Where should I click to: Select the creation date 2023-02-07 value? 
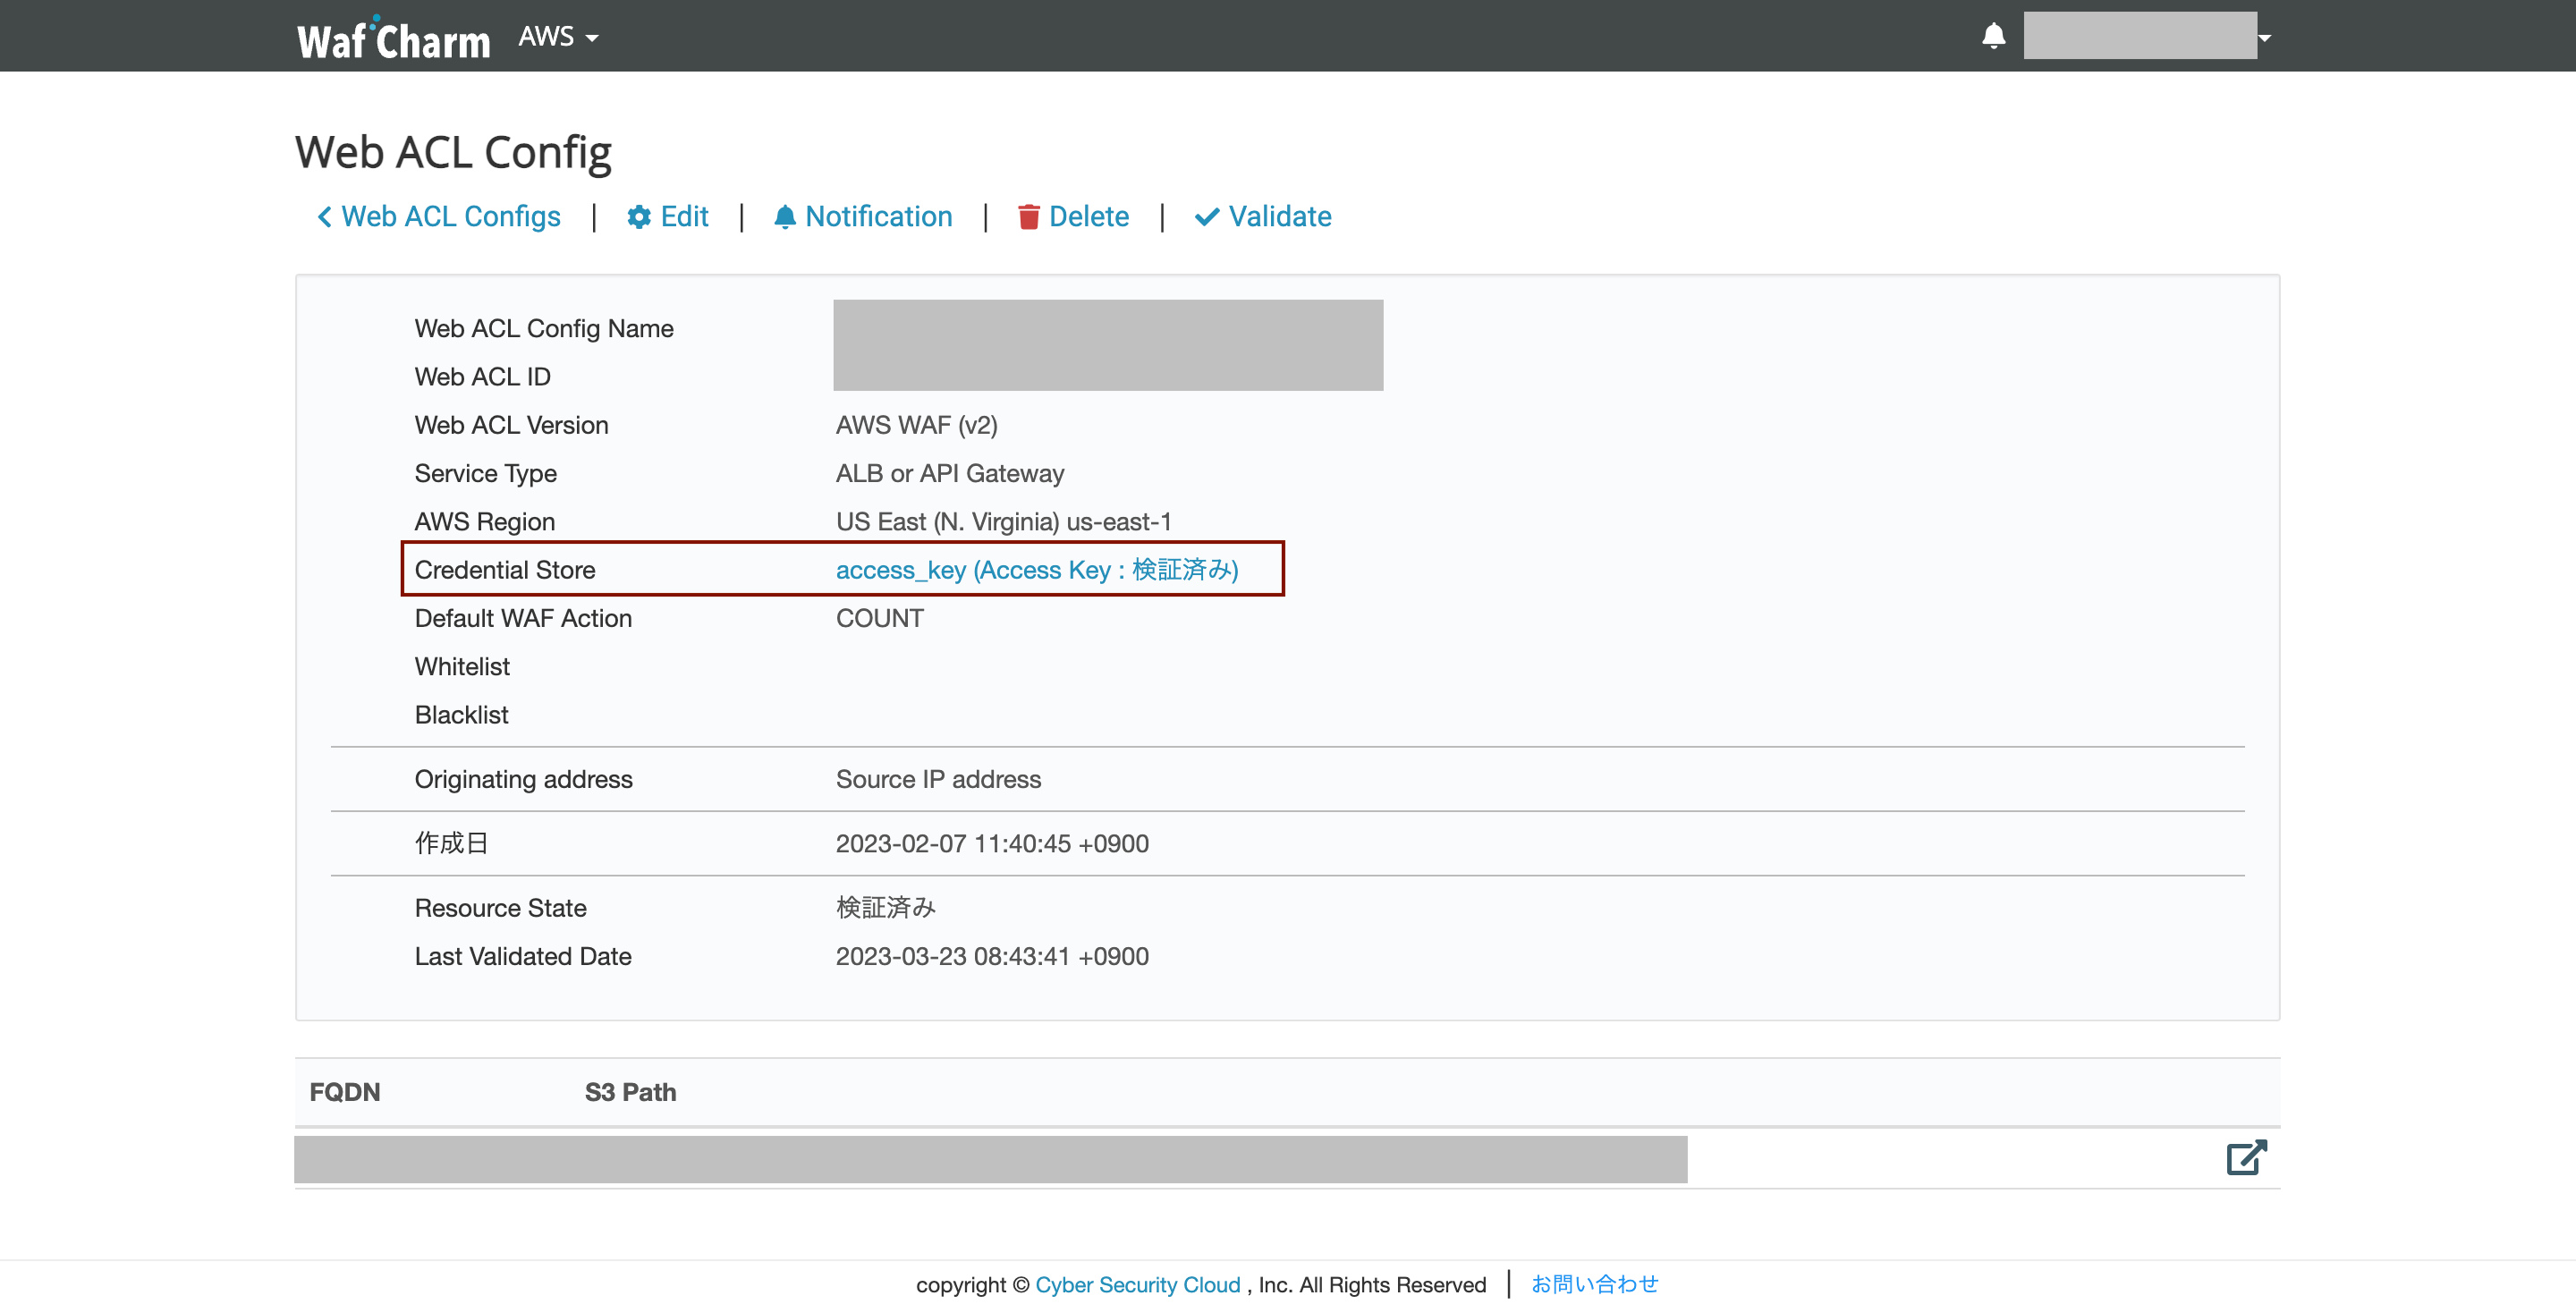click(992, 844)
